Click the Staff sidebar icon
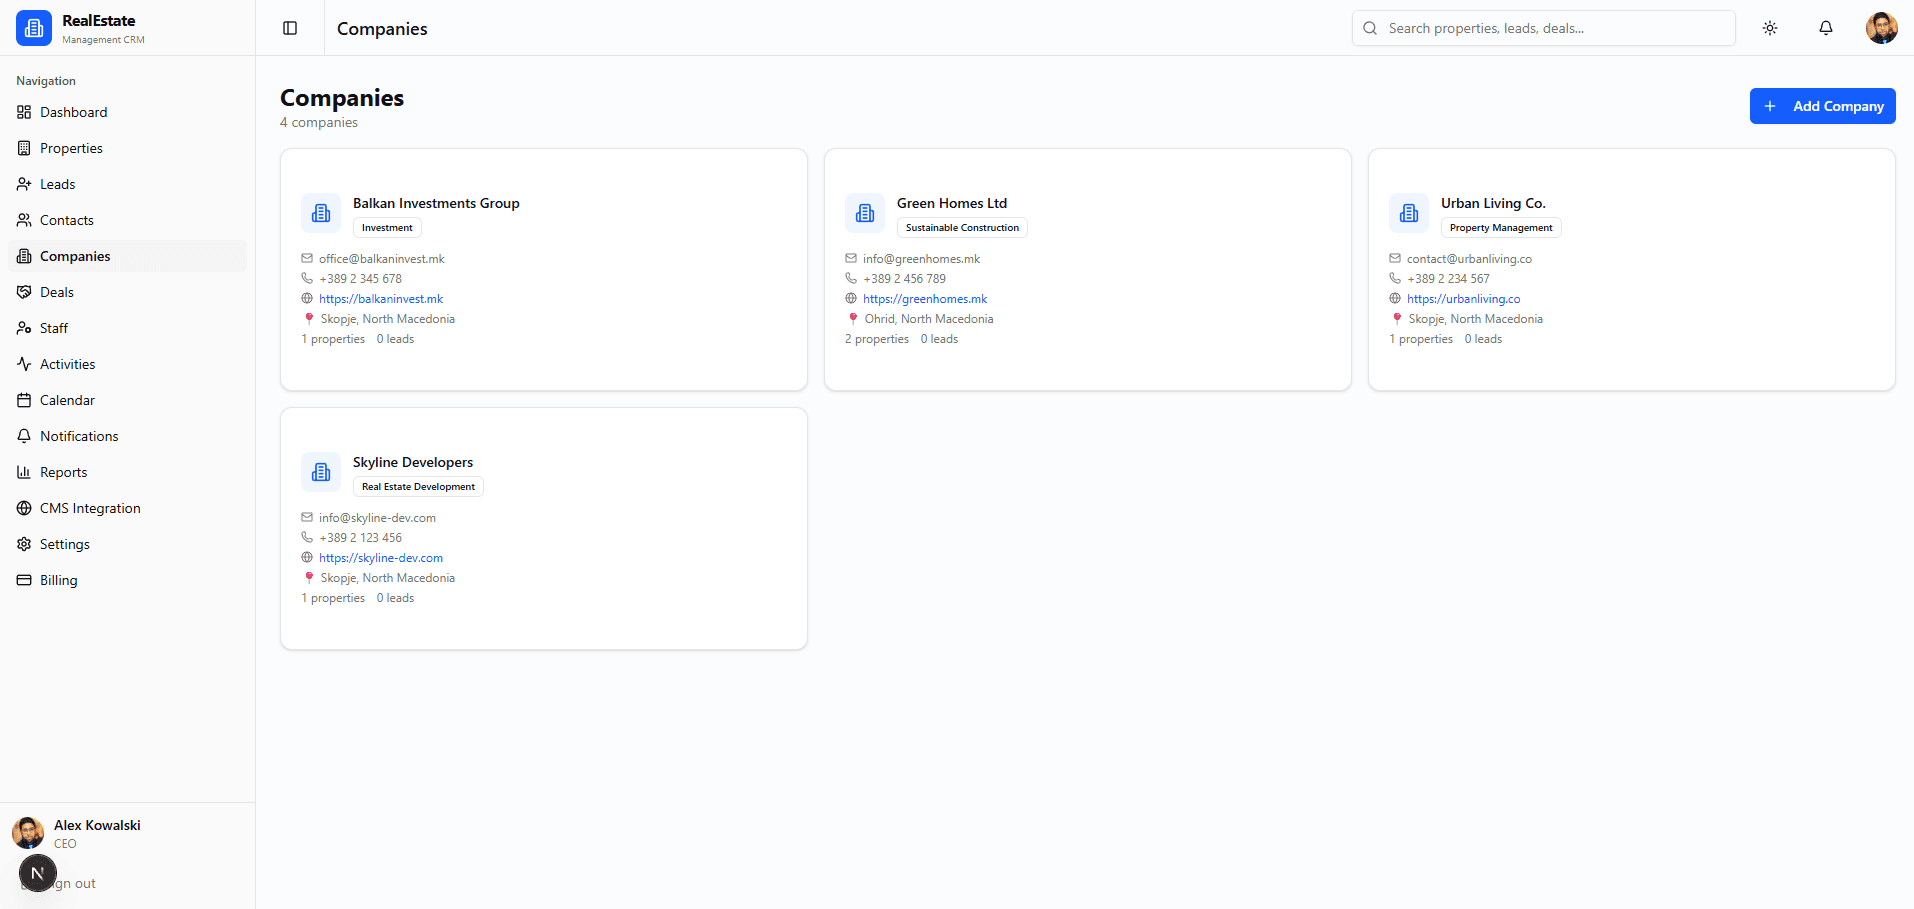 coord(24,328)
